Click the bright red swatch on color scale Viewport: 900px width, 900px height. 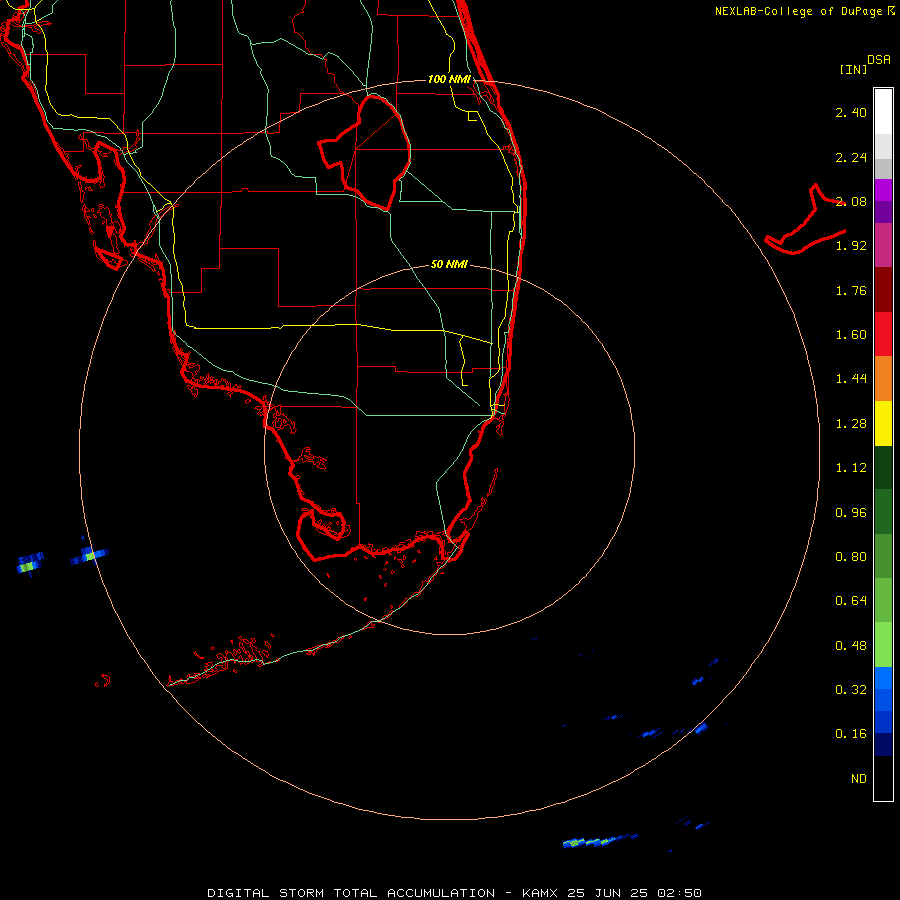pyautogui.click(x=883, y=334)
